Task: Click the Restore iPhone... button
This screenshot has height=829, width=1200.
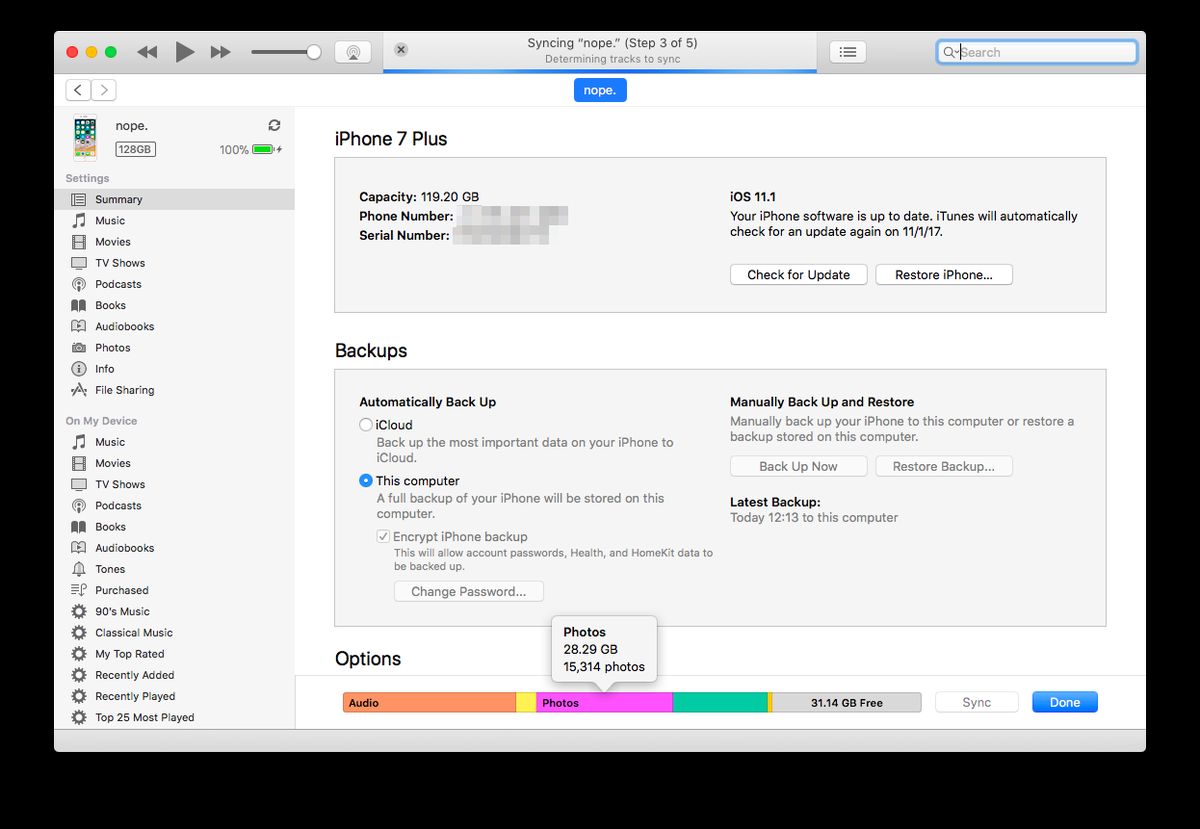Action: (943, 275)
